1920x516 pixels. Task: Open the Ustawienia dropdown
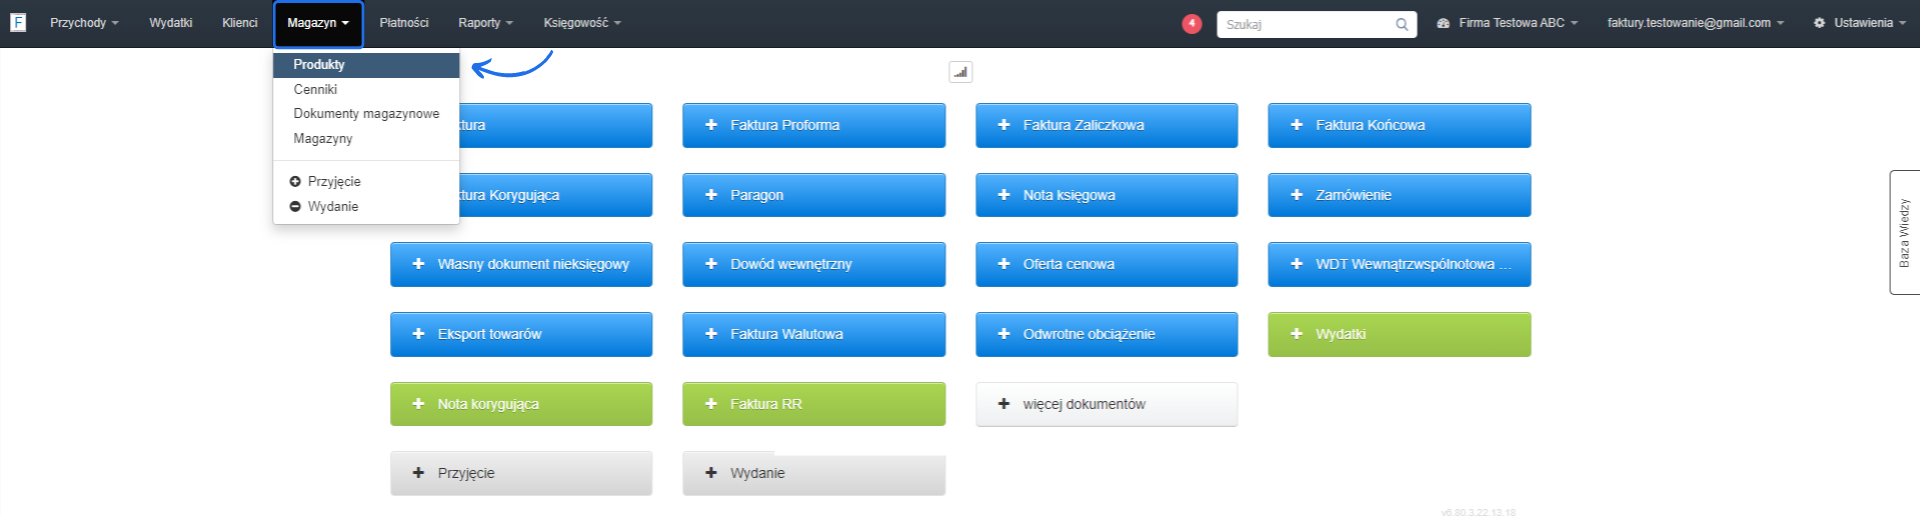(1859, 23)
